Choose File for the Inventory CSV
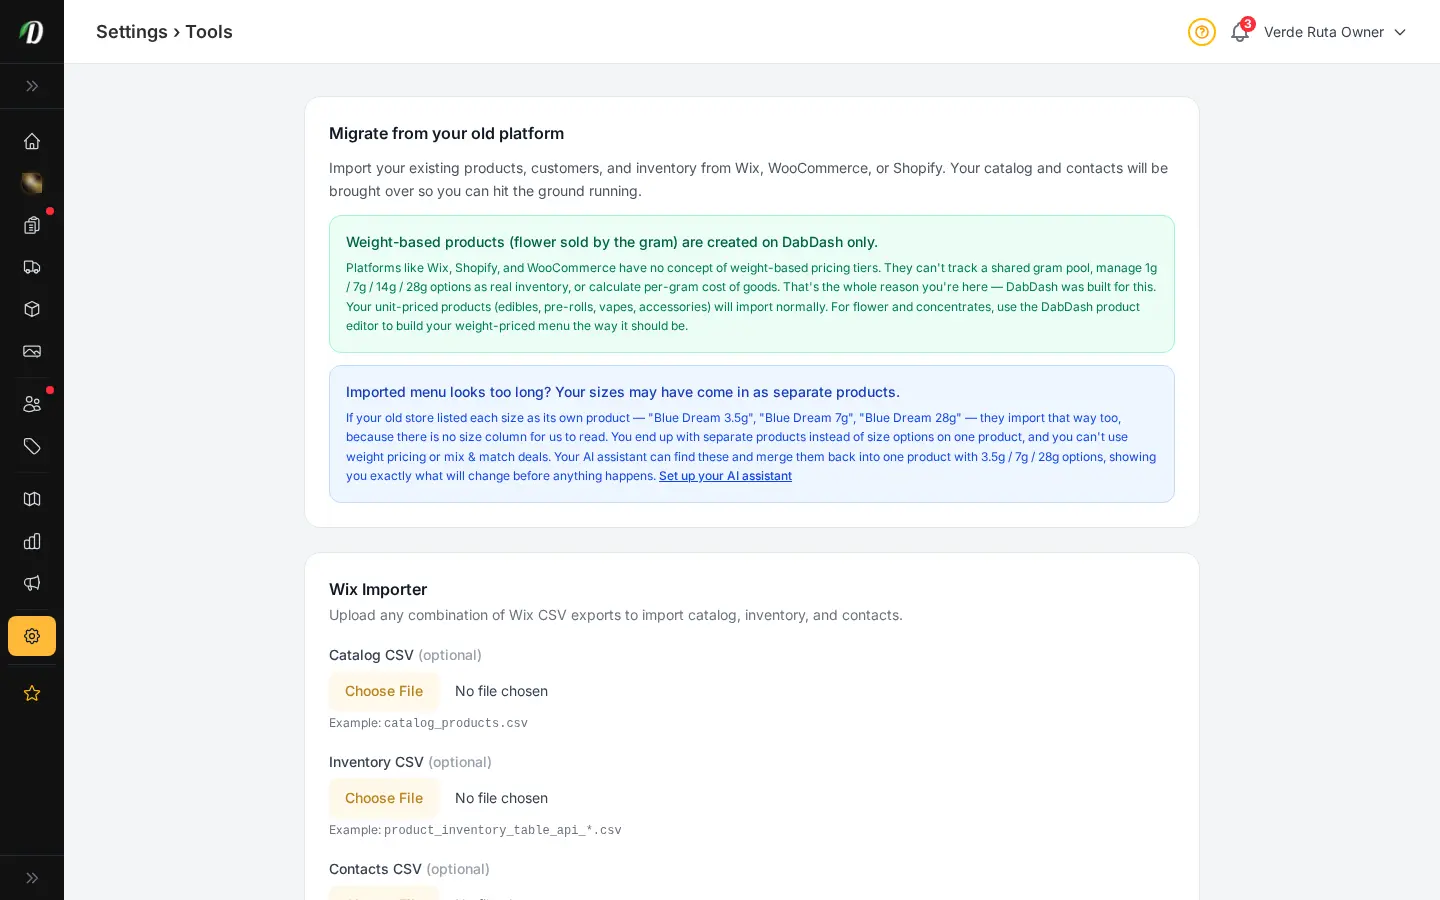Screen dimensions: 1440x900 (384, 798)
